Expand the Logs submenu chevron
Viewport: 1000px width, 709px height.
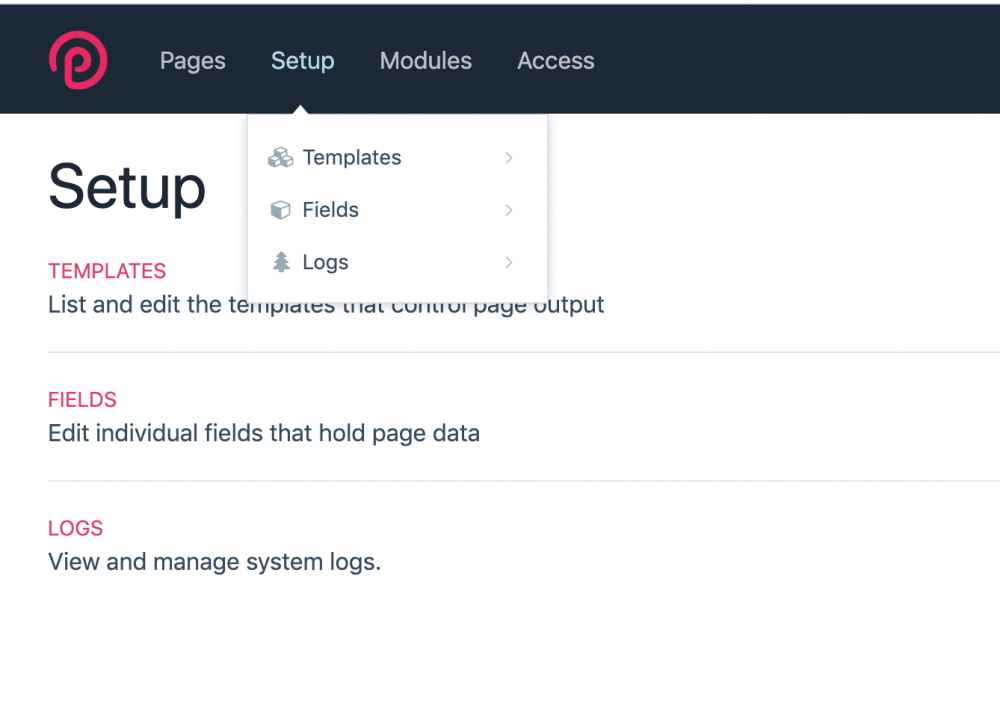[x=509, y=262]
